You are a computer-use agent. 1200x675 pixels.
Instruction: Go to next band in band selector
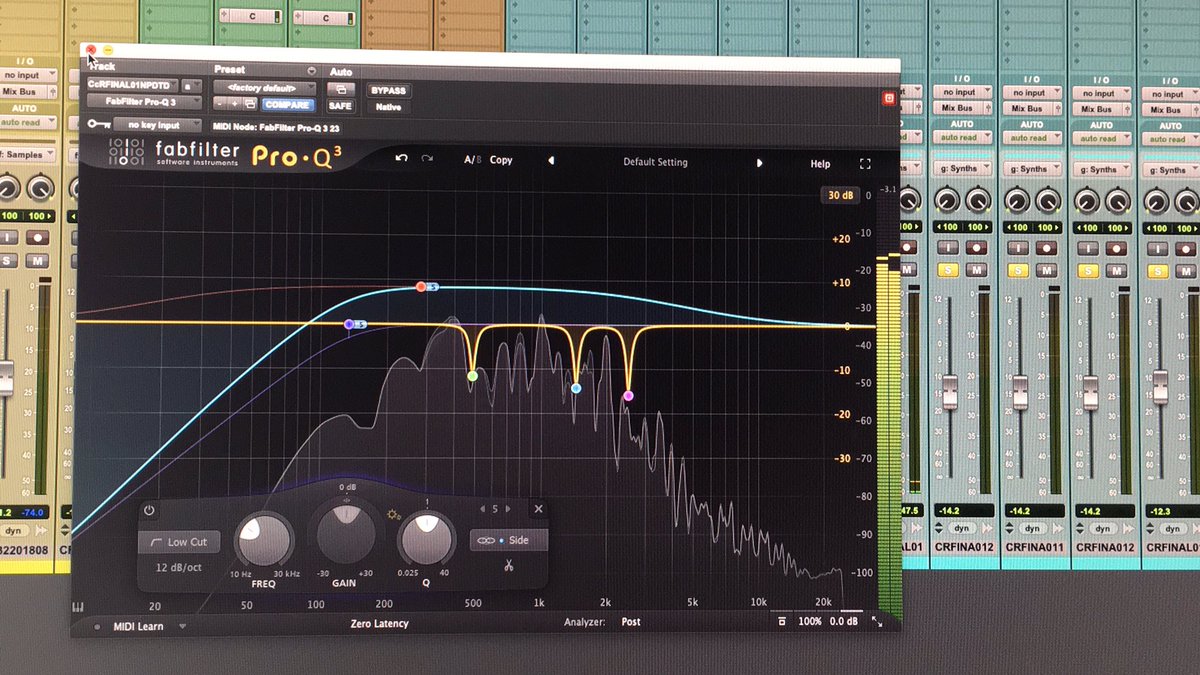pyautogui.click(x=507, y=509)
